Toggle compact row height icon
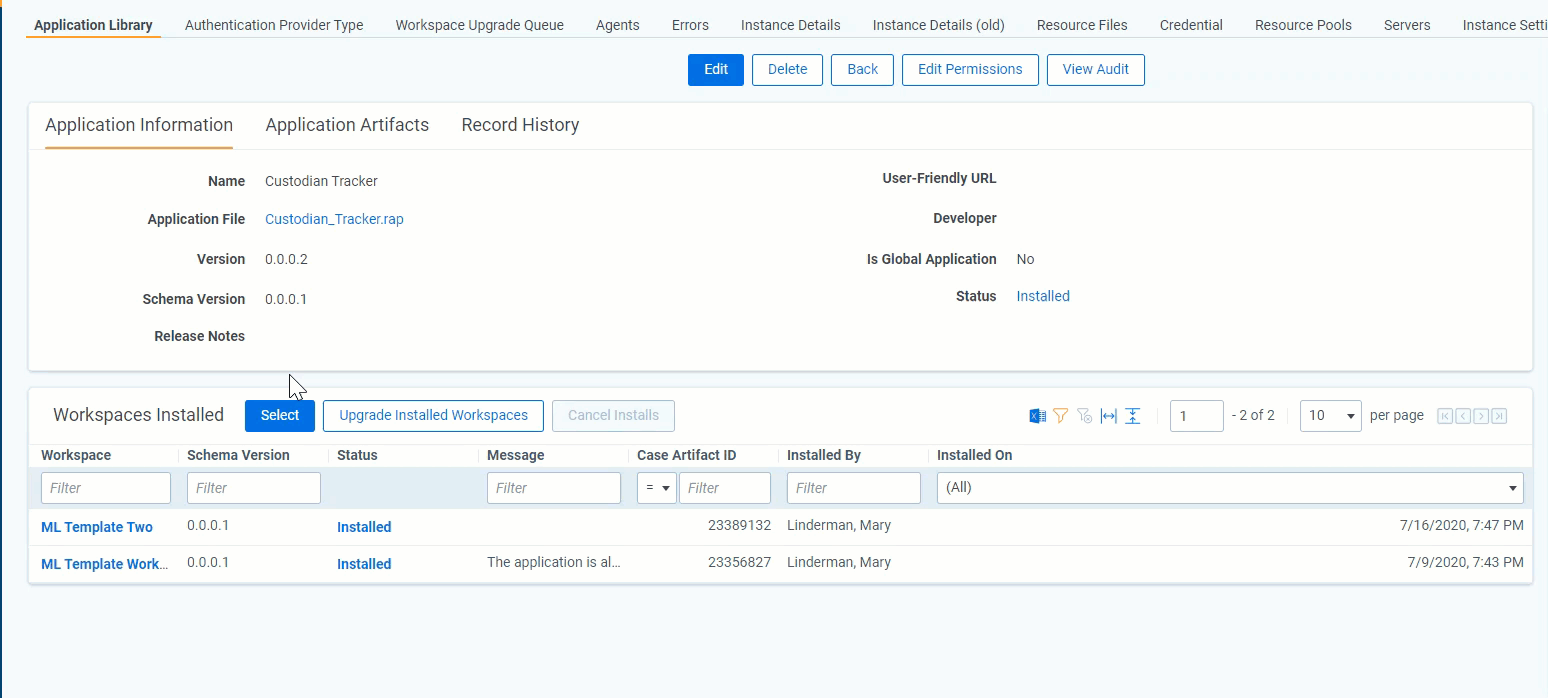The height and width of the screenshot is (698, 1548). click(1132, 416)
